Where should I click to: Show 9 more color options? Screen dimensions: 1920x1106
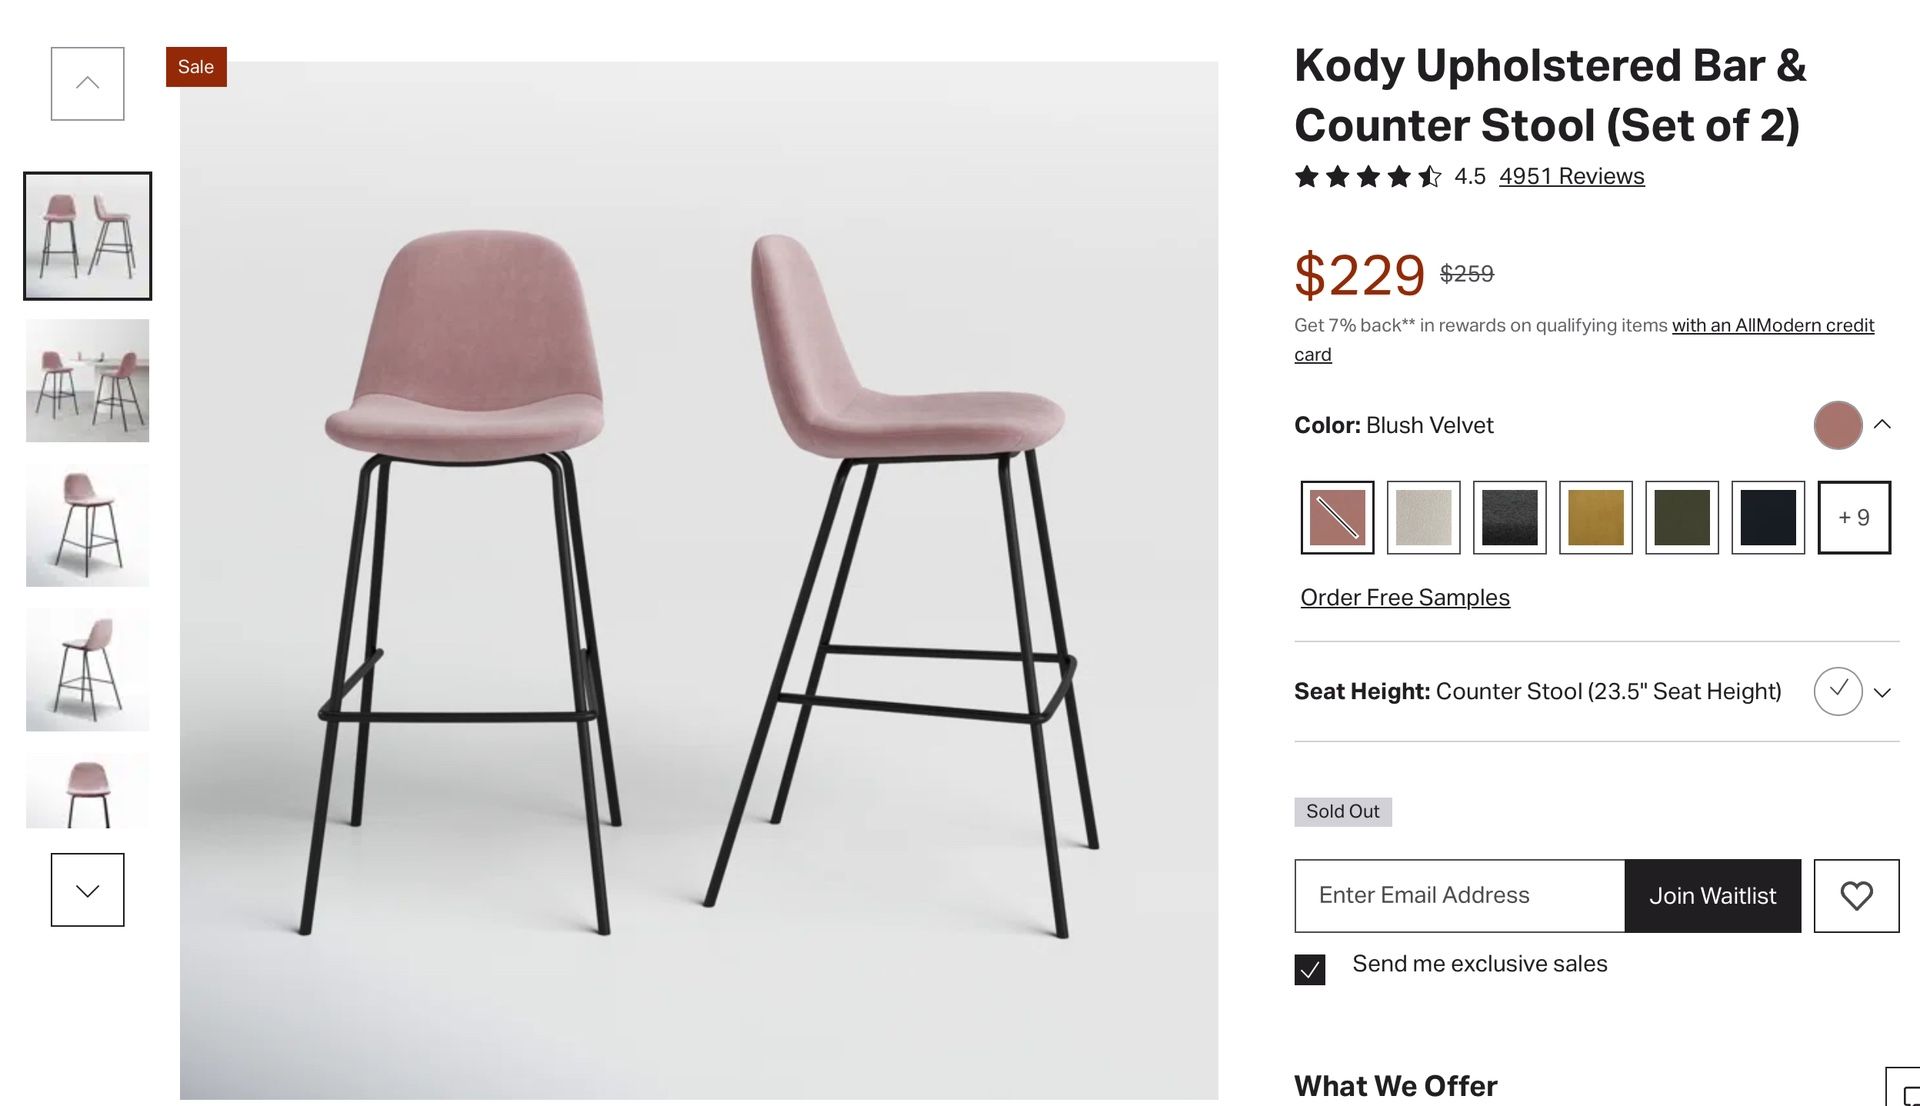coord(1853,517)
